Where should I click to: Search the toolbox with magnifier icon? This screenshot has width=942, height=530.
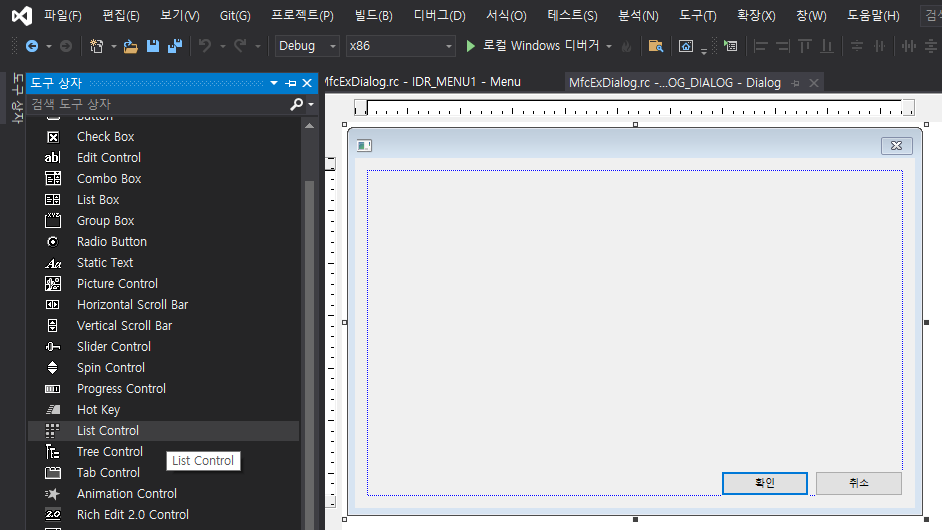pos(297,104)
